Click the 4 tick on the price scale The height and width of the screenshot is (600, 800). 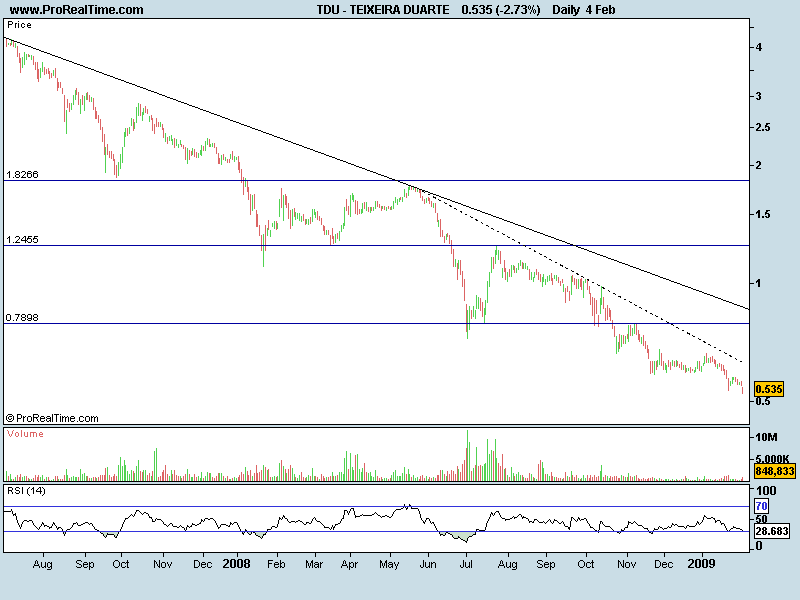click(759, 47)
